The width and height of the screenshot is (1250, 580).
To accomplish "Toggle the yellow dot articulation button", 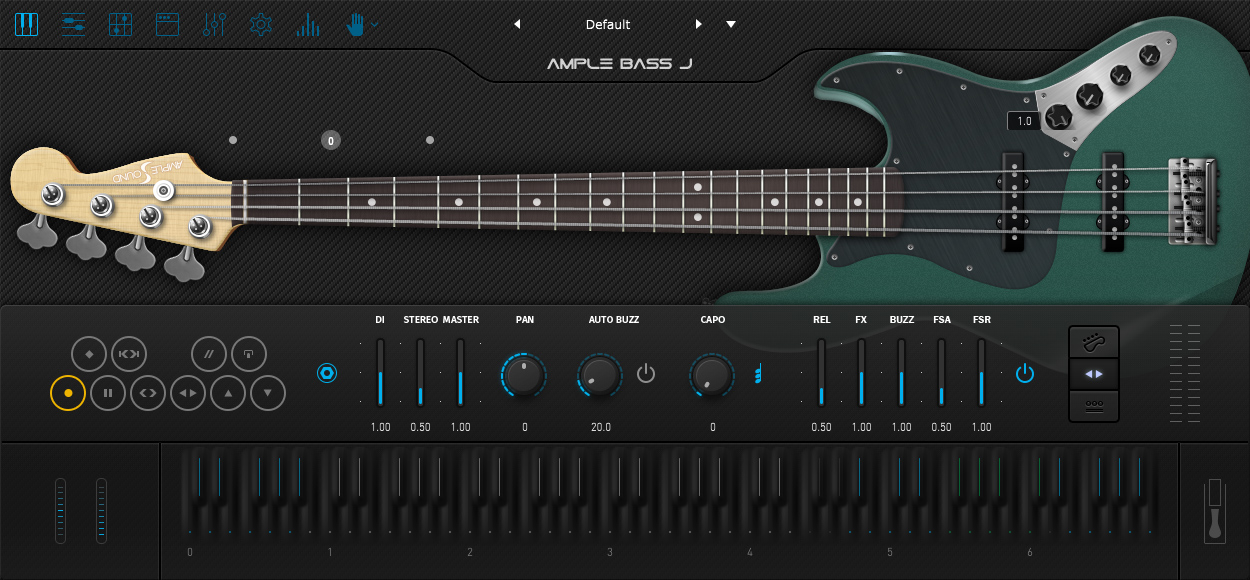I will 68,393.
